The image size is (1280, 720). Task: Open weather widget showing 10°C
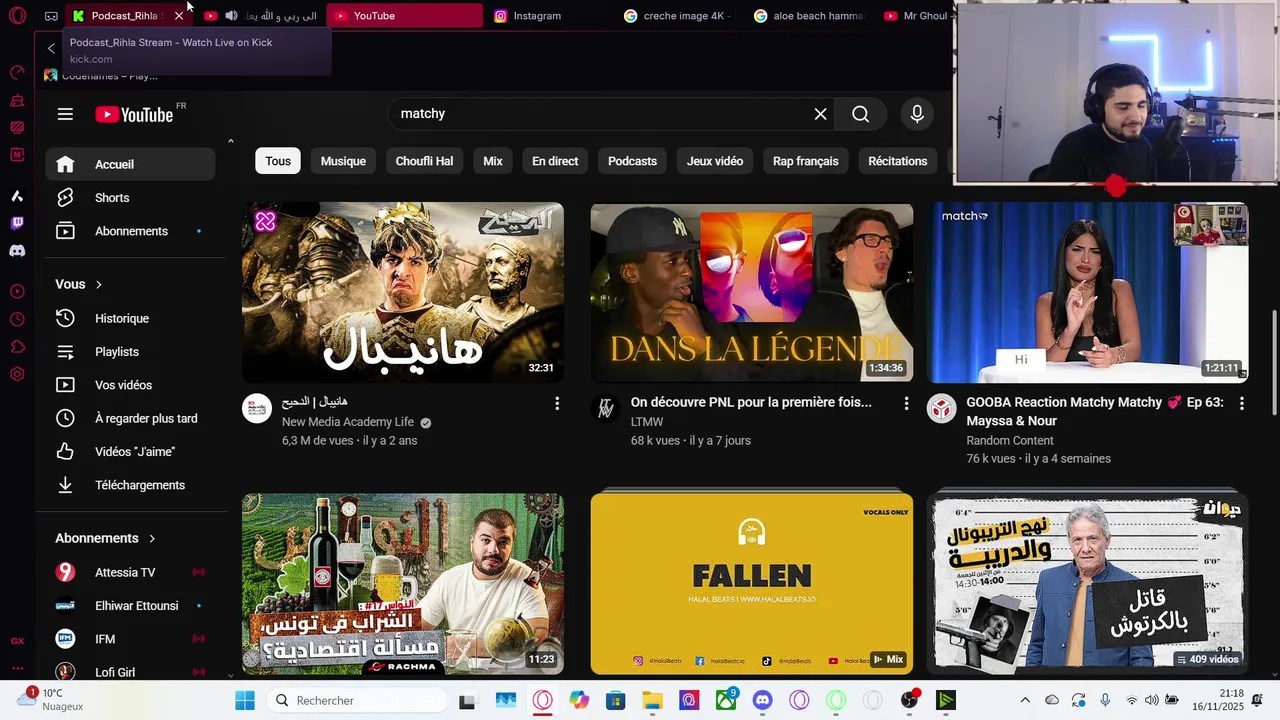[x=50, y=700]
